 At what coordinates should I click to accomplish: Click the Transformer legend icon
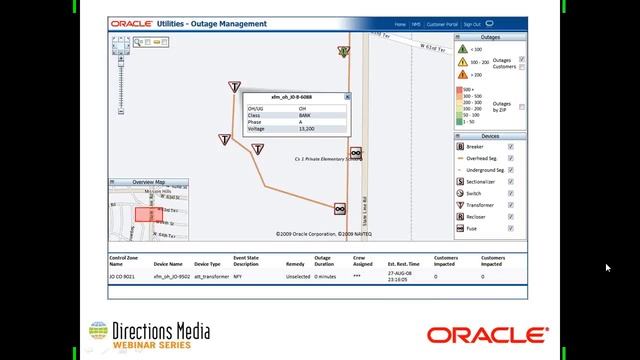[460, 205]
